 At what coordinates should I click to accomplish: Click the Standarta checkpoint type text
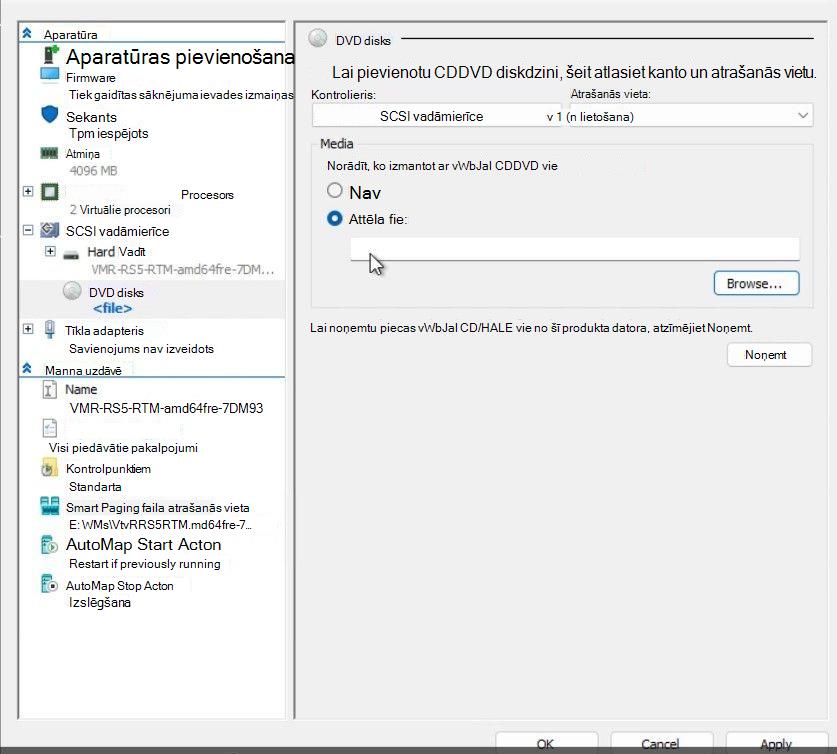[95, 487]
